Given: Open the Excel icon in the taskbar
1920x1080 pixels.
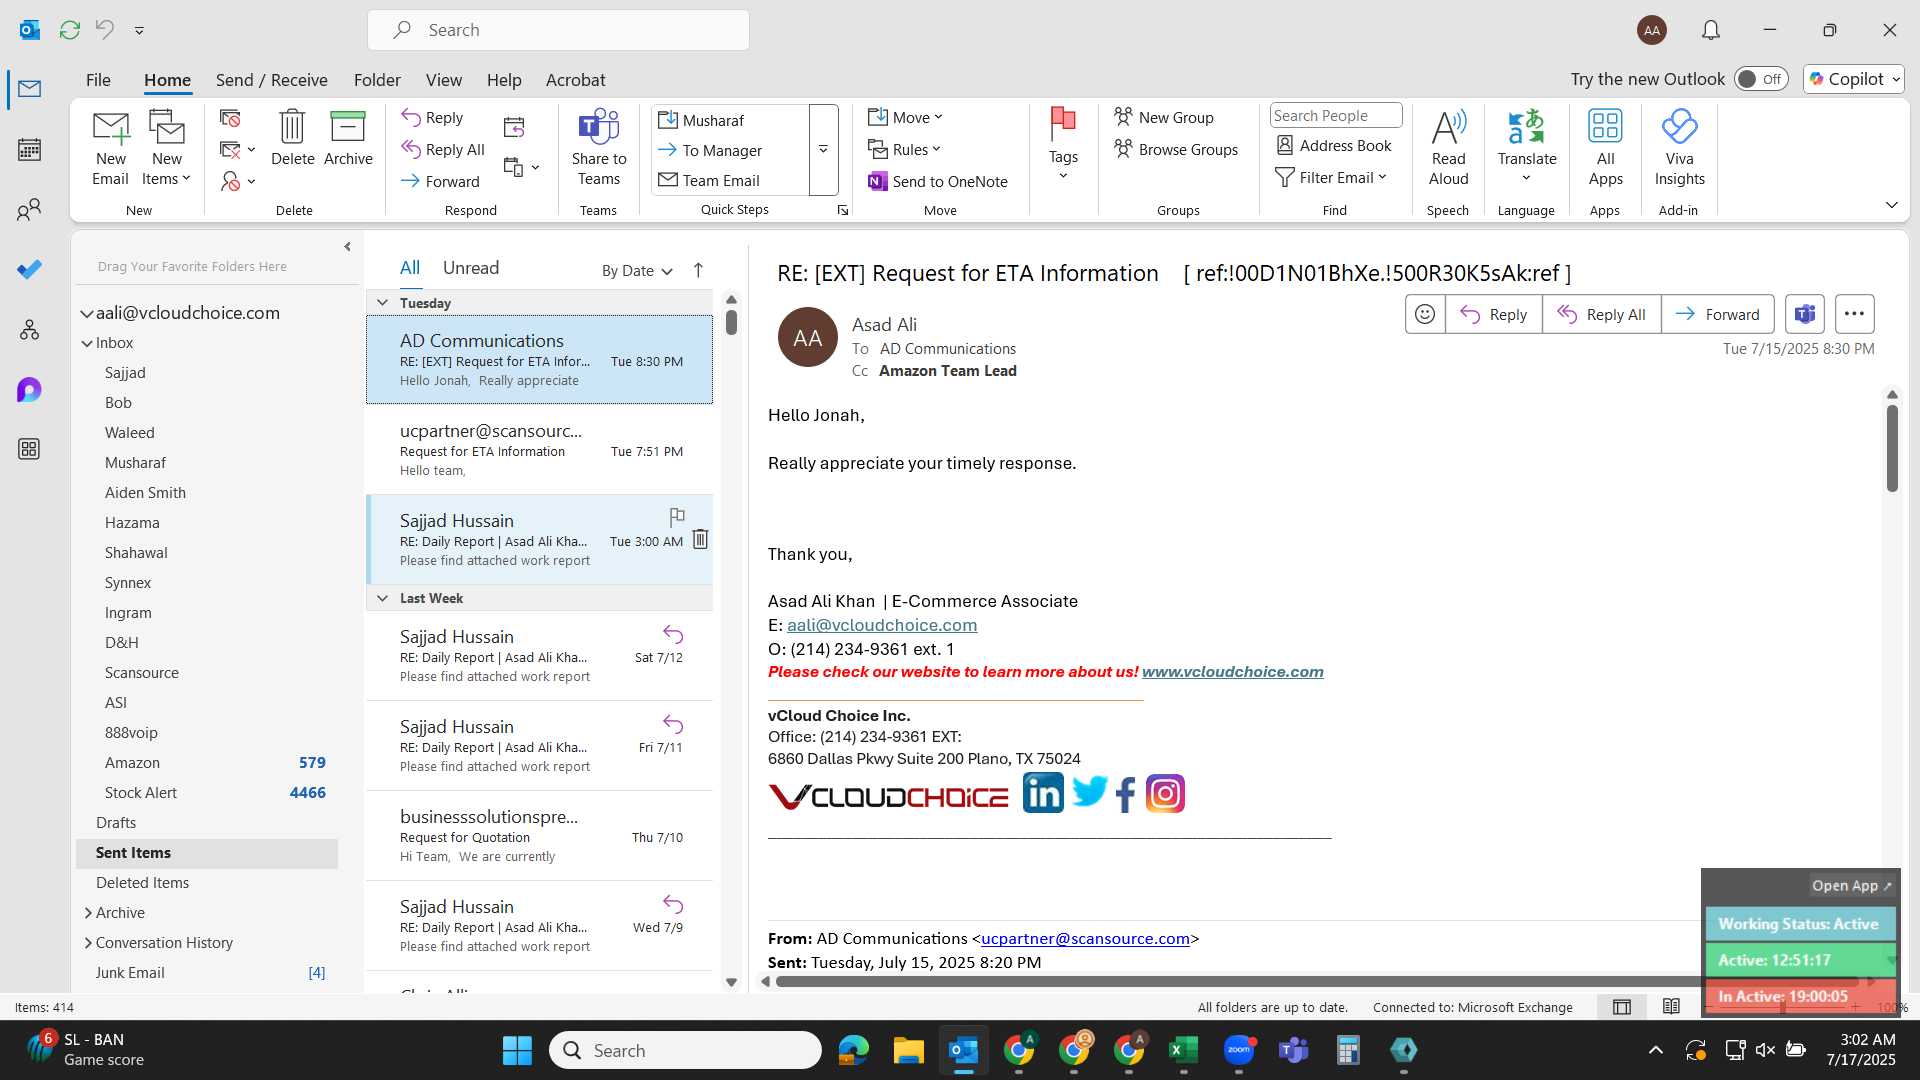Looking at the screenshot, I should (x=1183, y=1050).
